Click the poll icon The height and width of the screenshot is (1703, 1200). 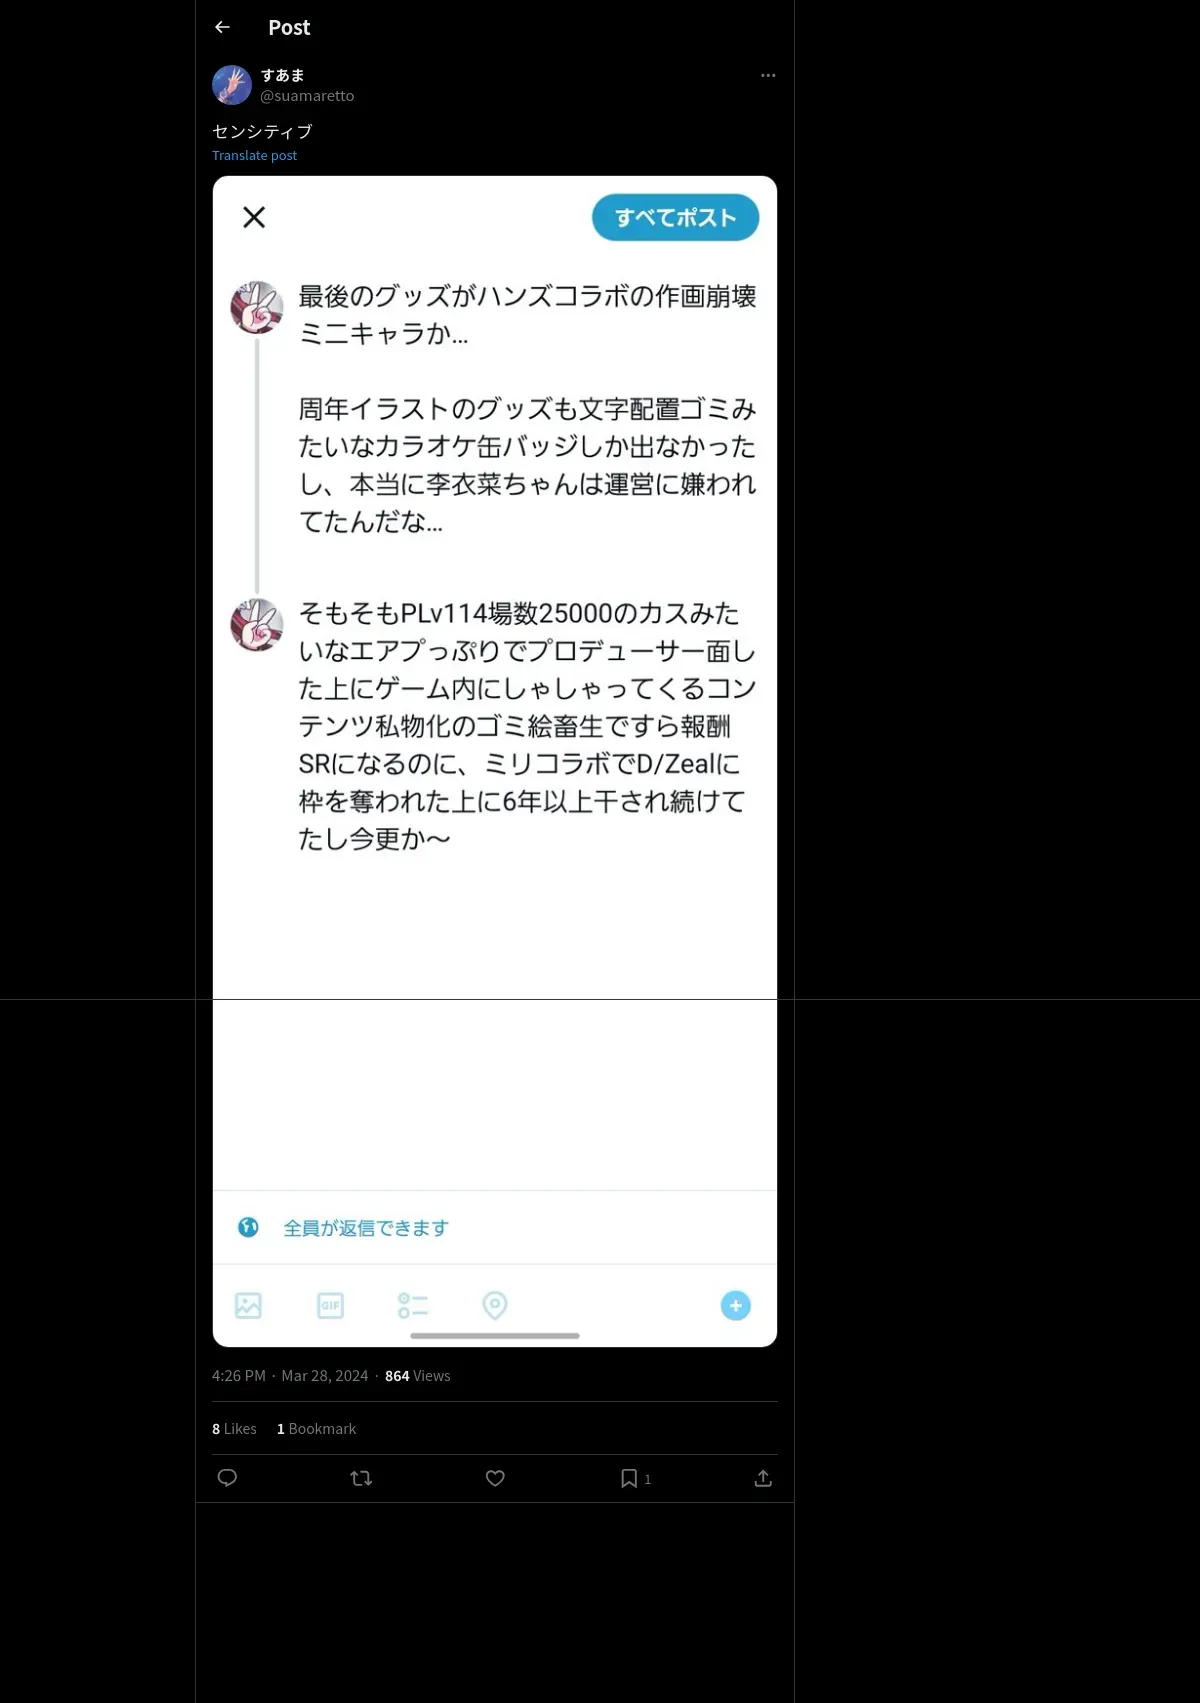point(412,1305)
